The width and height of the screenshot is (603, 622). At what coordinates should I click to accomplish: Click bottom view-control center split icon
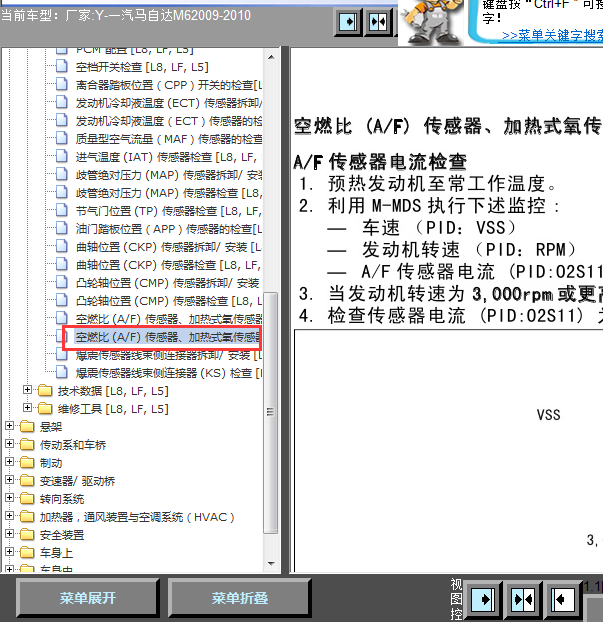click(x=523, y=599)
